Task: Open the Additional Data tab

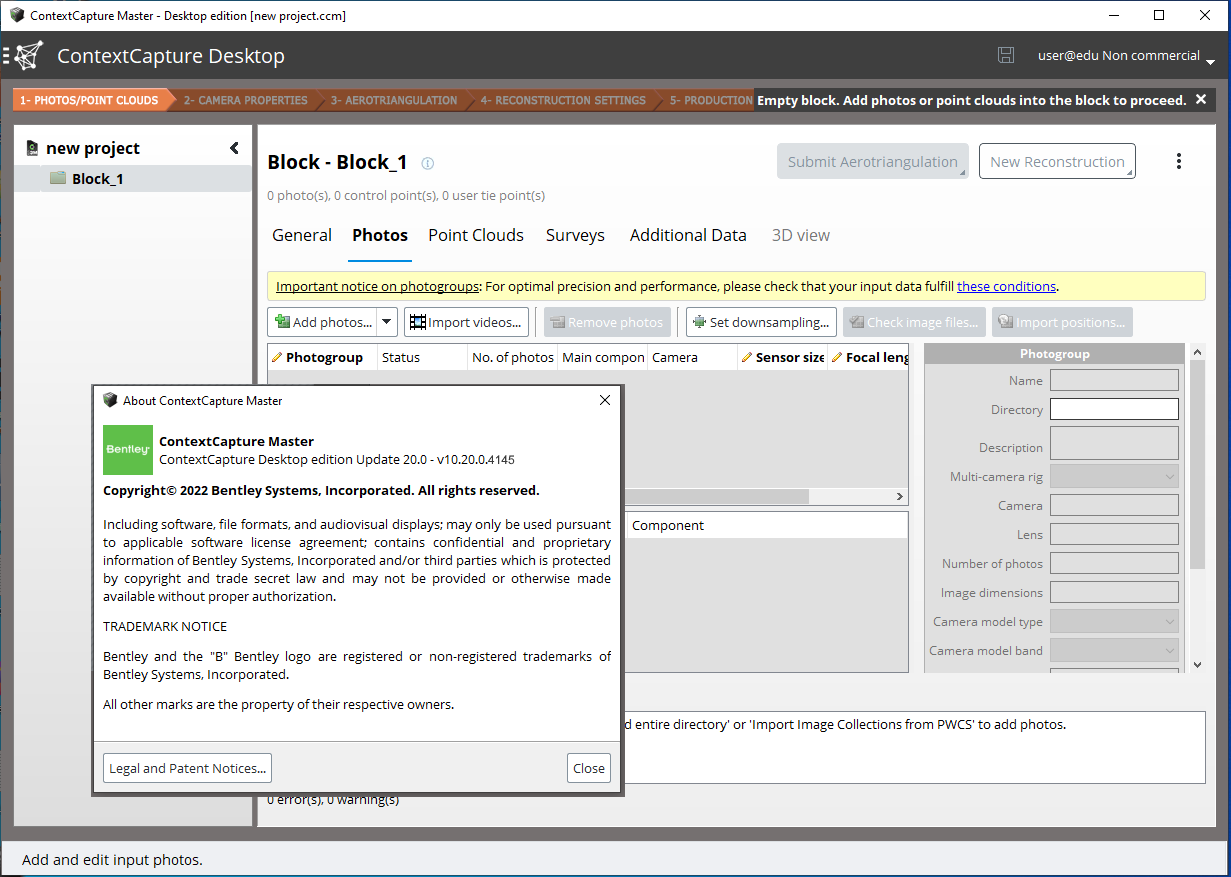Action: [688, 235]
